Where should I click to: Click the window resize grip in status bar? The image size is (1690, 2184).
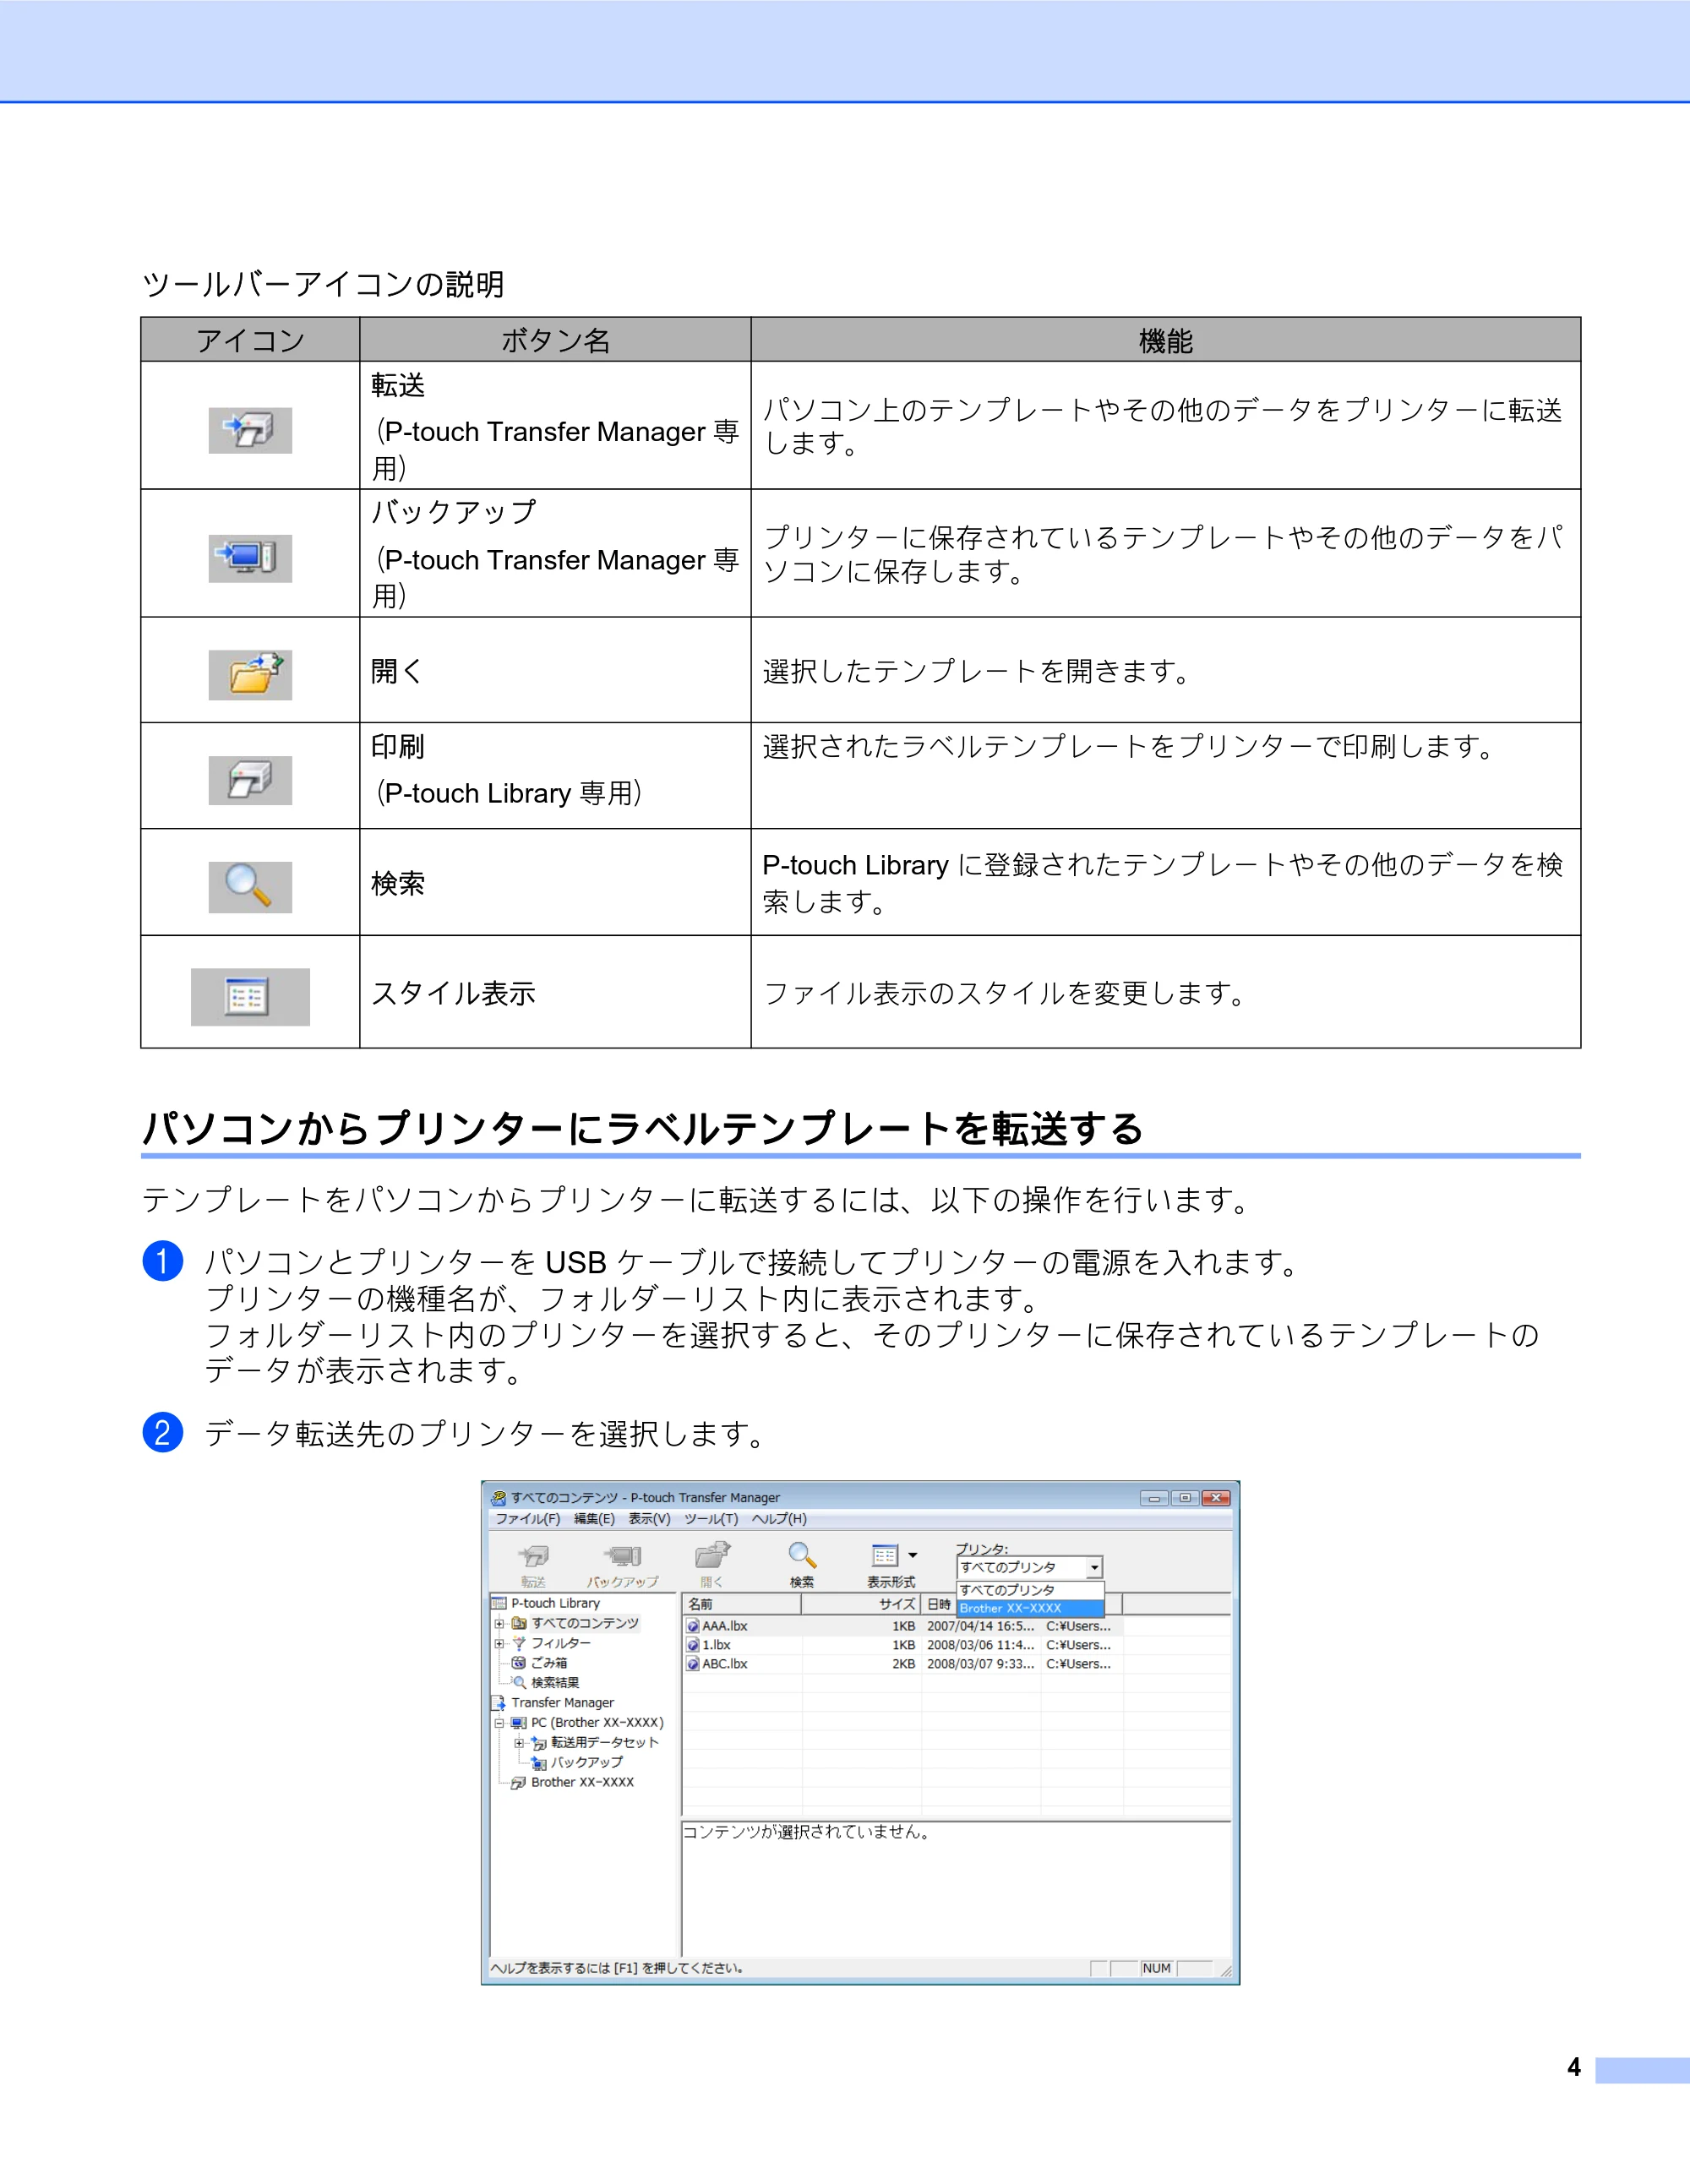click(x=1225, y=1970)
